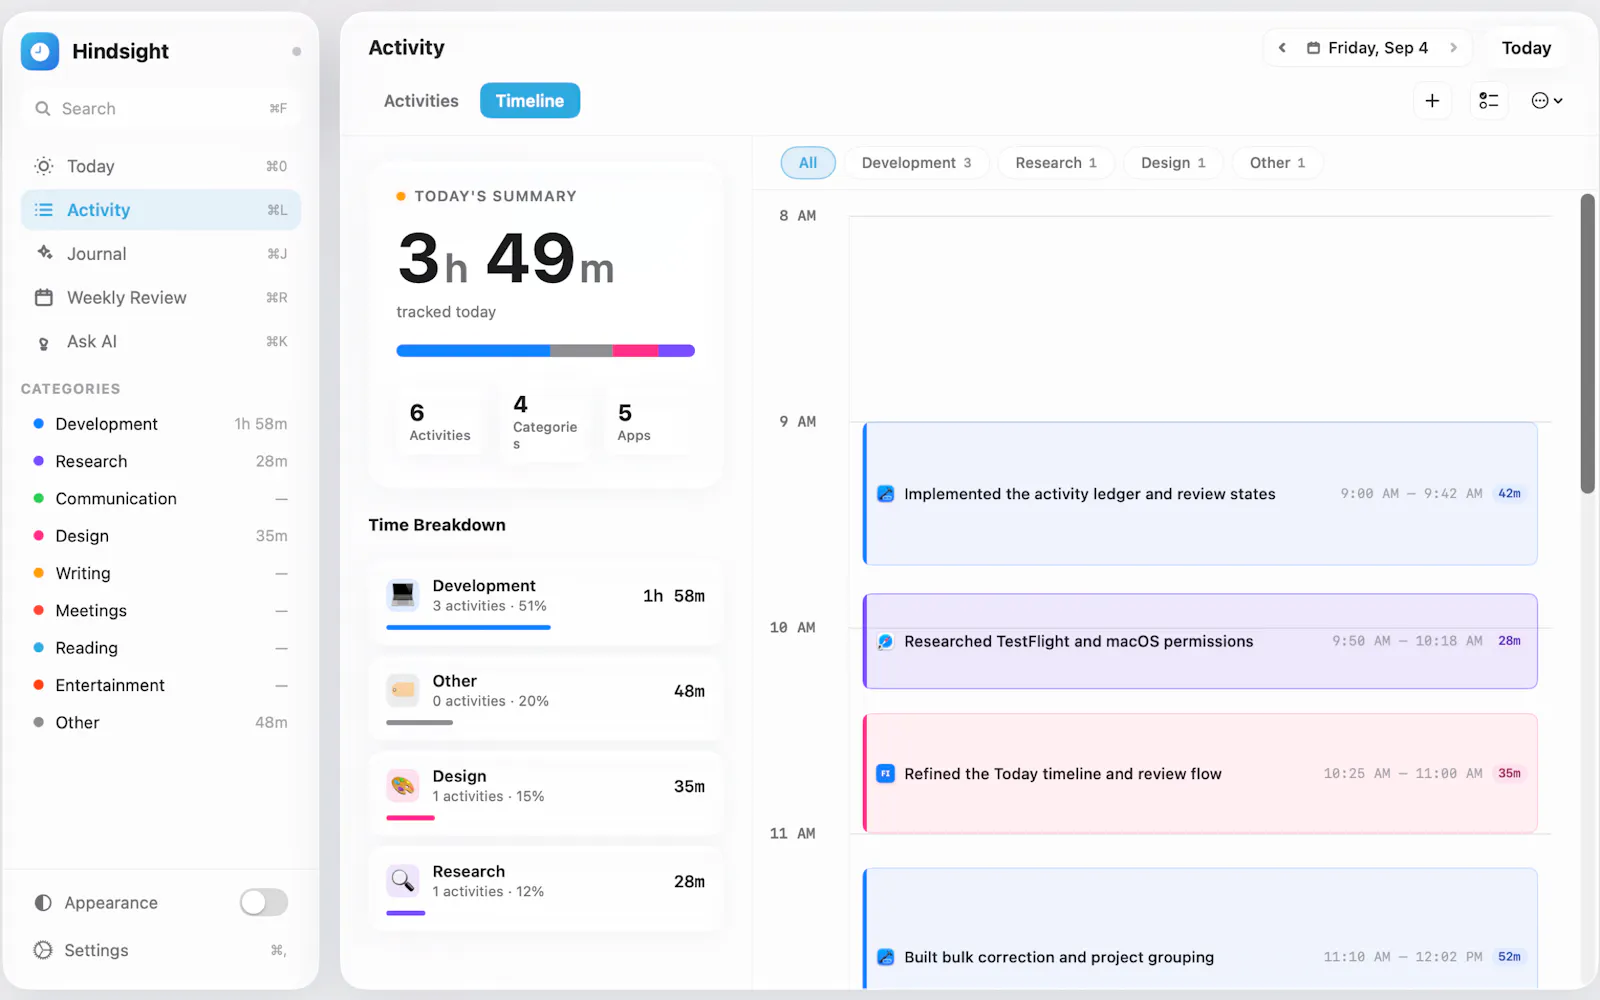Screen dimensions: 1600x1000
Task: Click the Design palette icon in Time Breakdown
Action: 403,785
